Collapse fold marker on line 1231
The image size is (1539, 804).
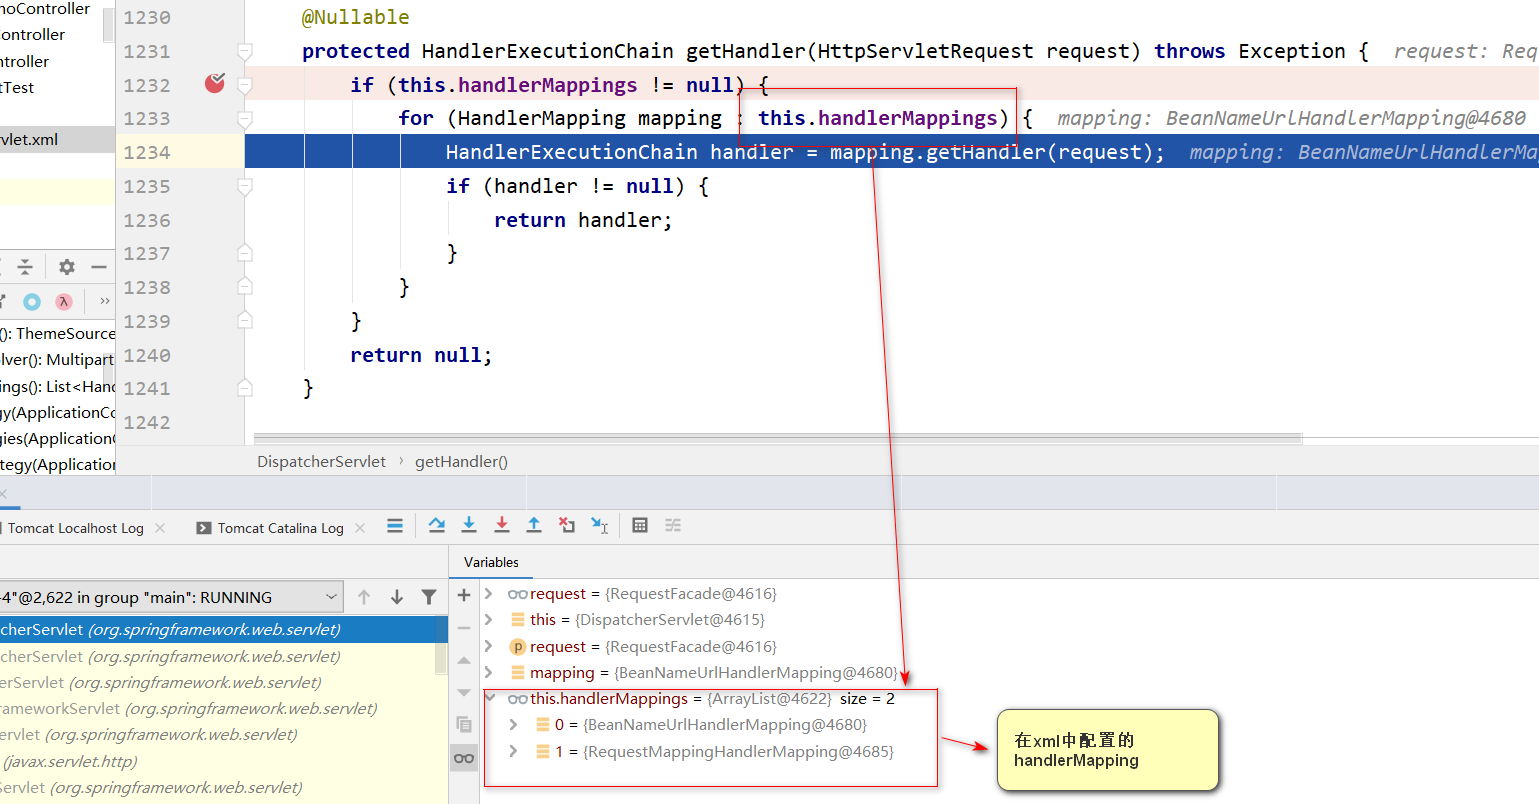244,51
